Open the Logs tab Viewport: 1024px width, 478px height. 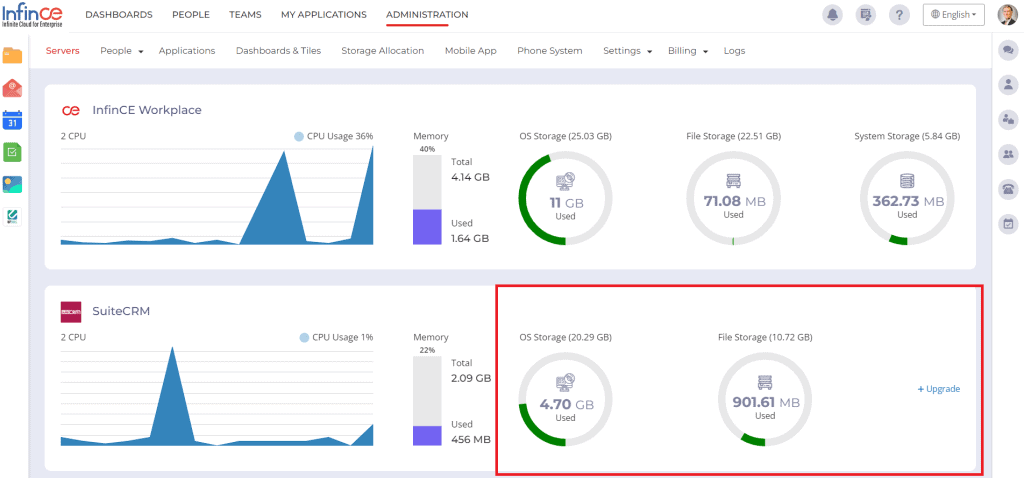pyautogui.click(x=734, y=51)
